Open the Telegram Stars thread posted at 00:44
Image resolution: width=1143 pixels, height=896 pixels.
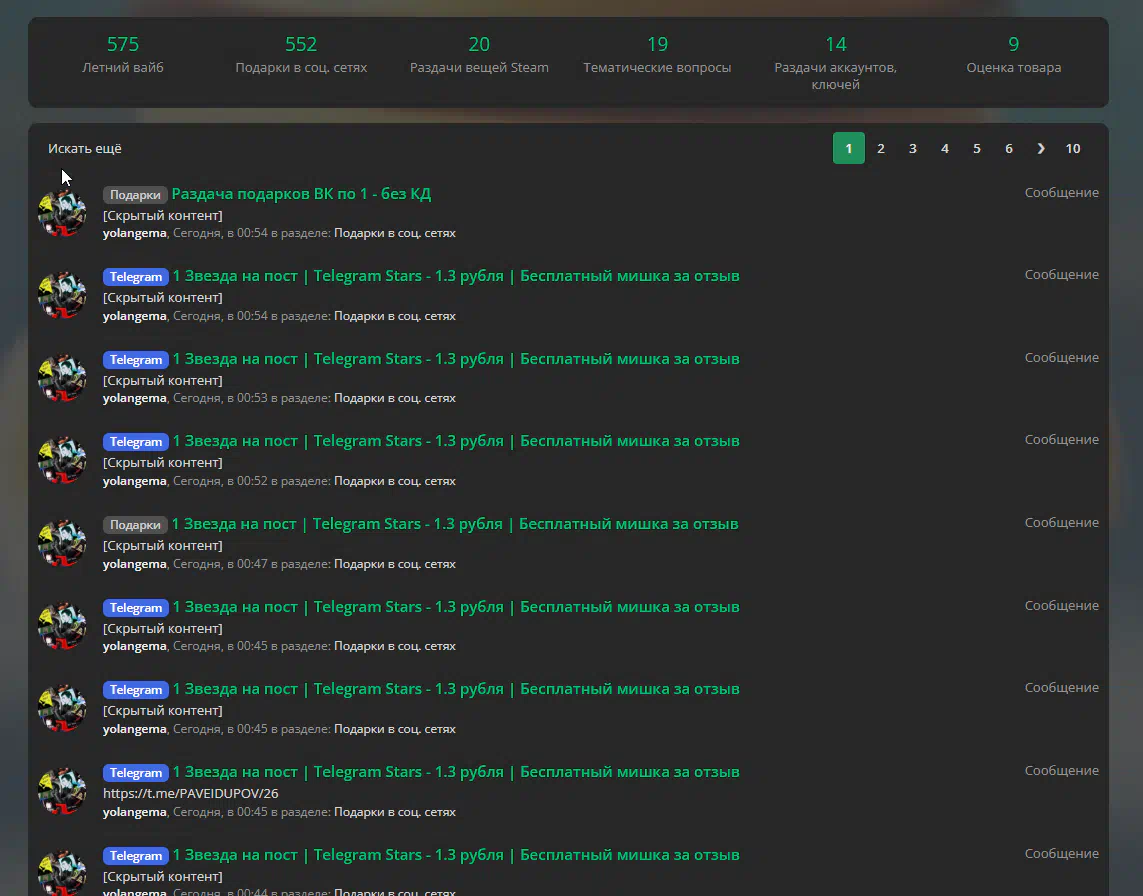[456, 855]
